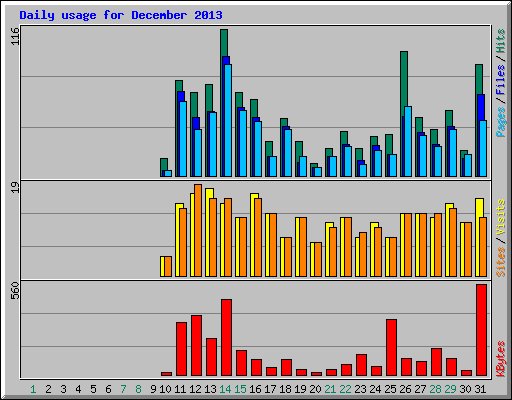The image size is (512, 400).
Task: Click day label '10' on the x-axis
Action: [x=165, y=389]
